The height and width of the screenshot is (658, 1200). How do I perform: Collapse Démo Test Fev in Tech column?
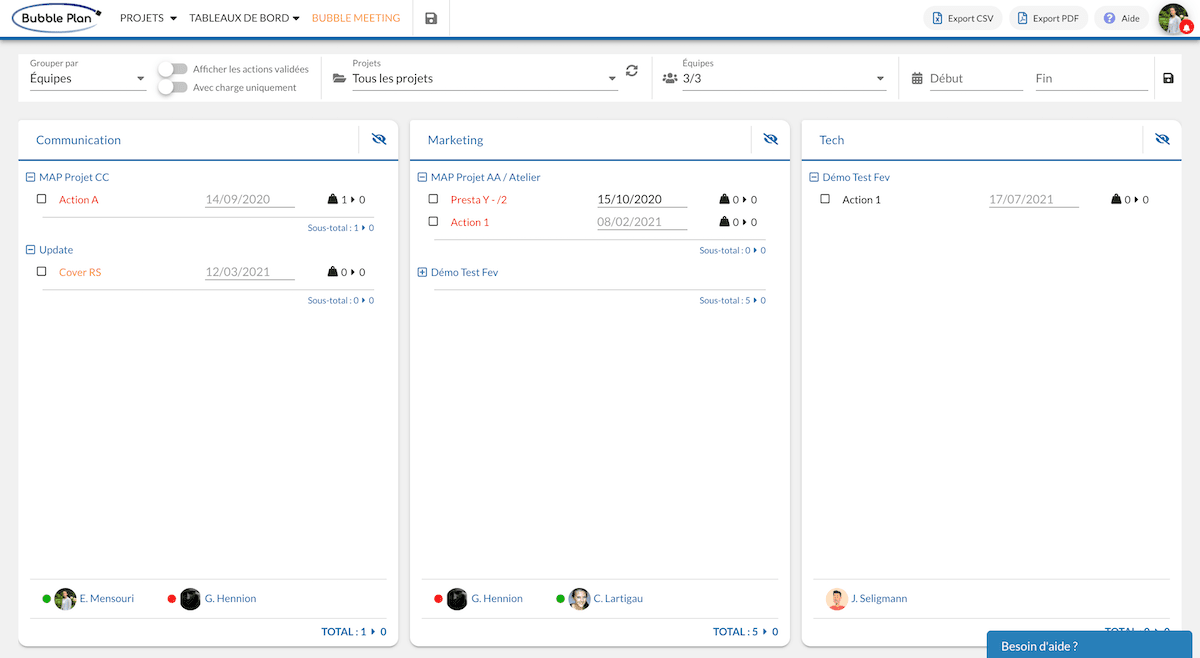(814, 177)
